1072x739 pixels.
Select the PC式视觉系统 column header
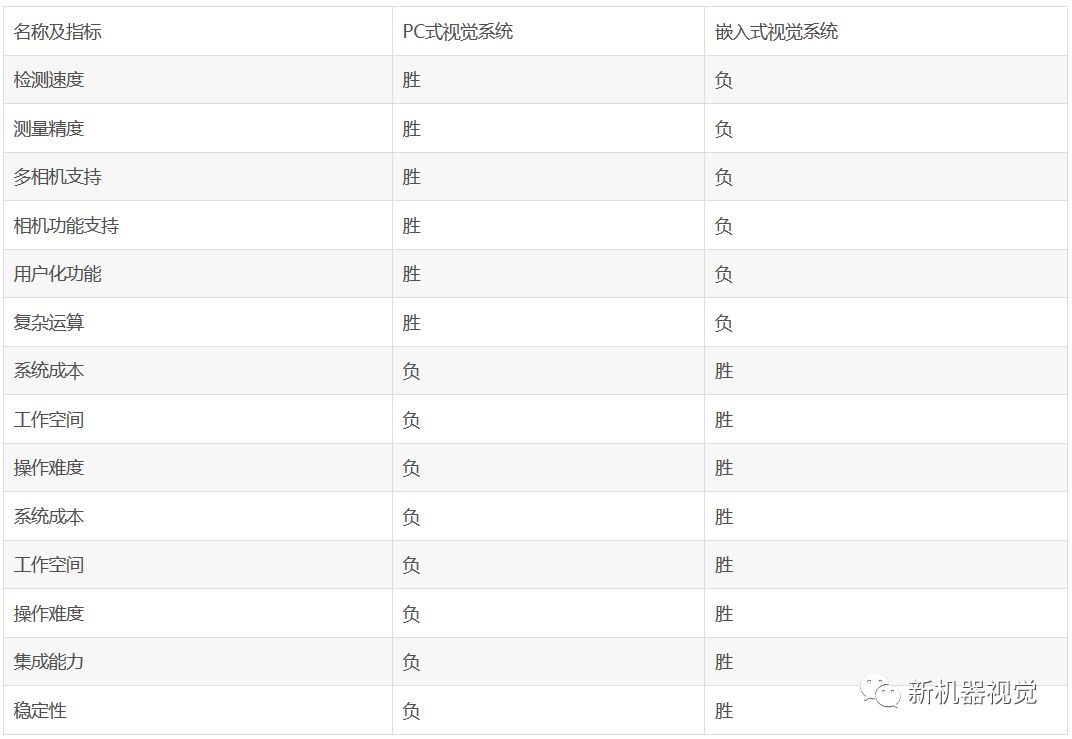[458, 32]
